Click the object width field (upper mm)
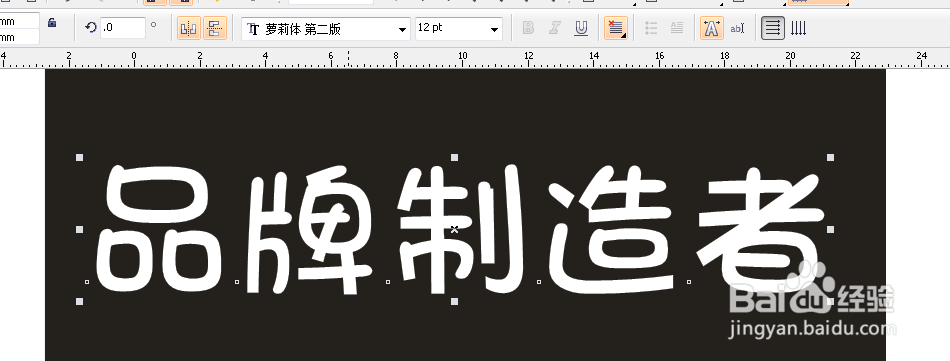The width and height of the screenshot is (950, 361). pos(19,21)
